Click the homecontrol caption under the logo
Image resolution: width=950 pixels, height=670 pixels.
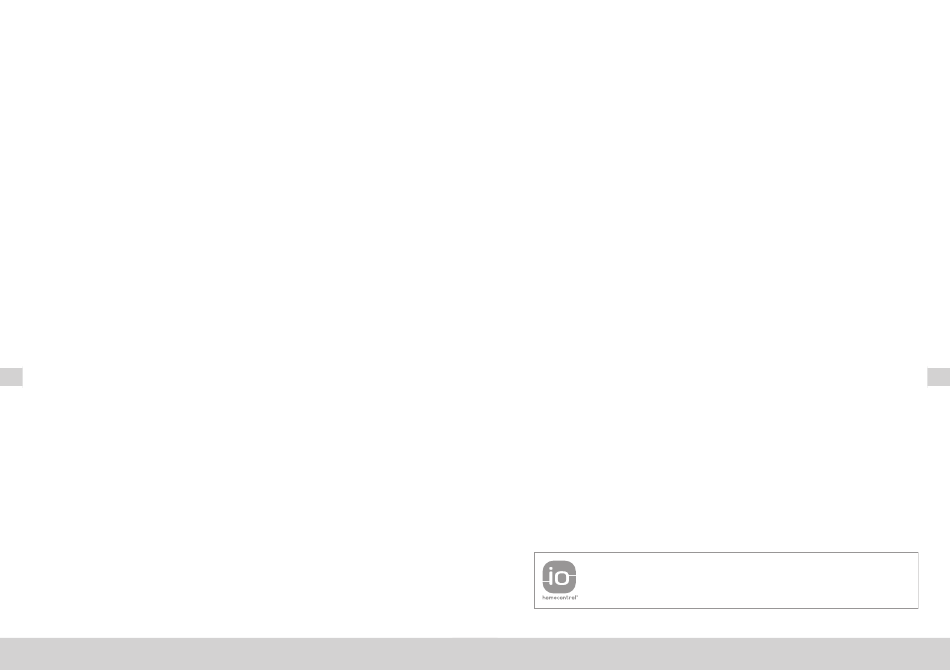point(560,597)
